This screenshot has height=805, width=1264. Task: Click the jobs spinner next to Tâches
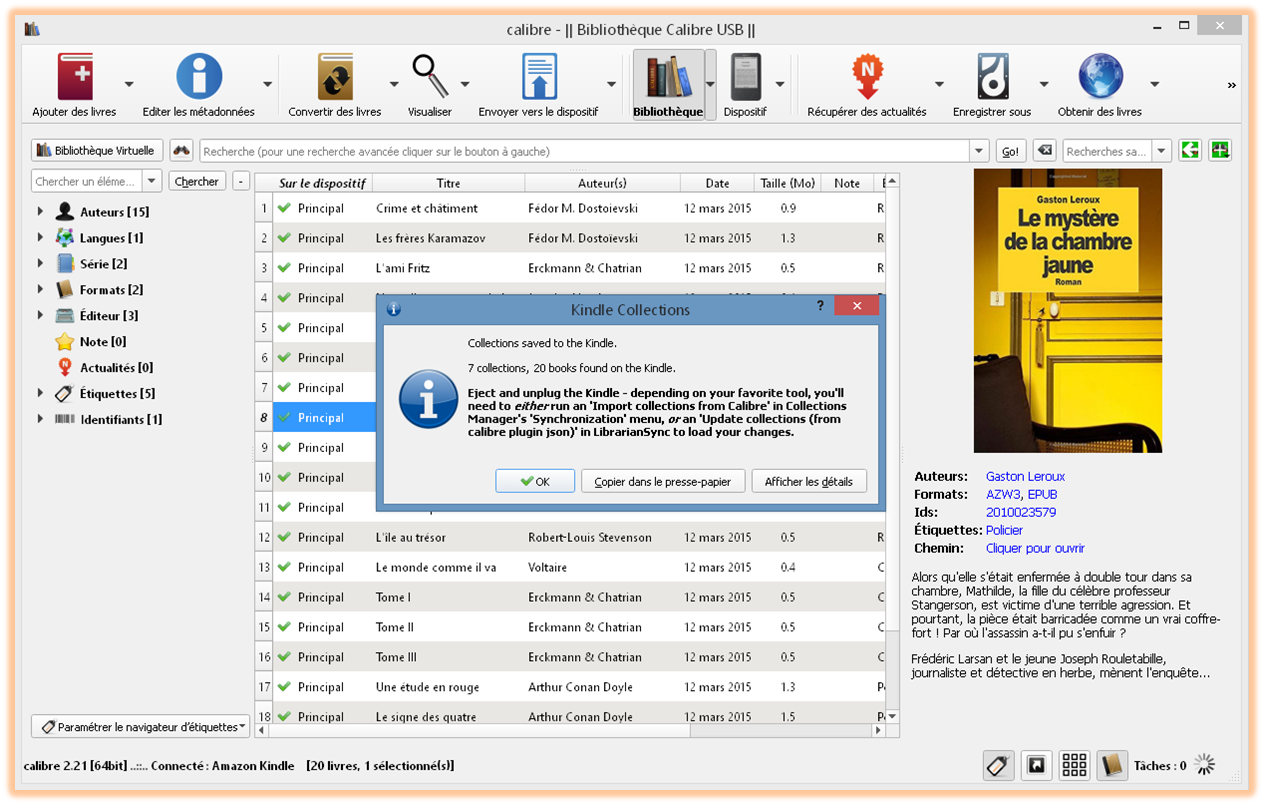click(x=1205, y=766)
